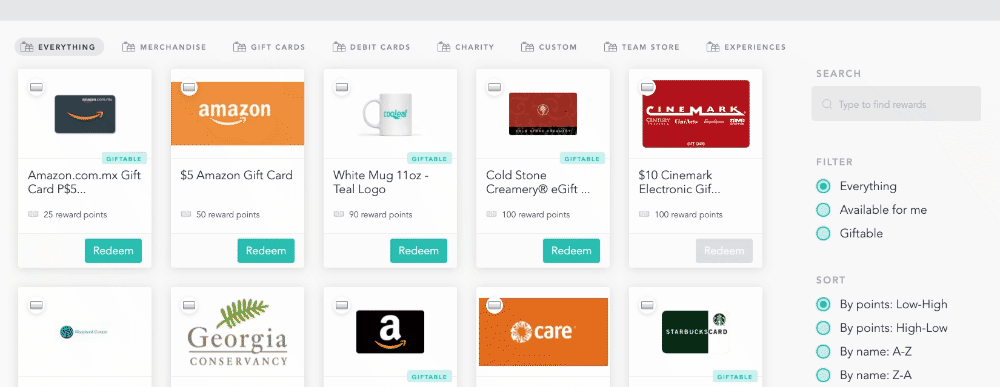
Task: Click the gift icon beside Merchandise tab
Action: [x=128, y=47]
